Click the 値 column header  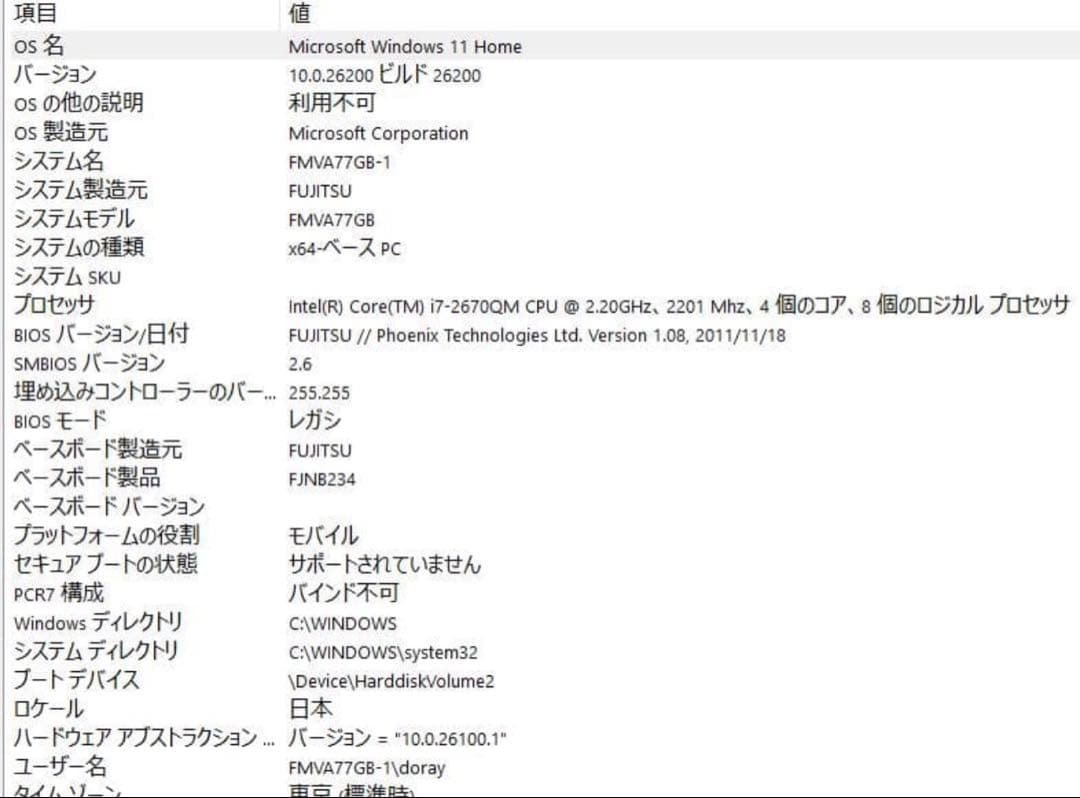(297, 15)
